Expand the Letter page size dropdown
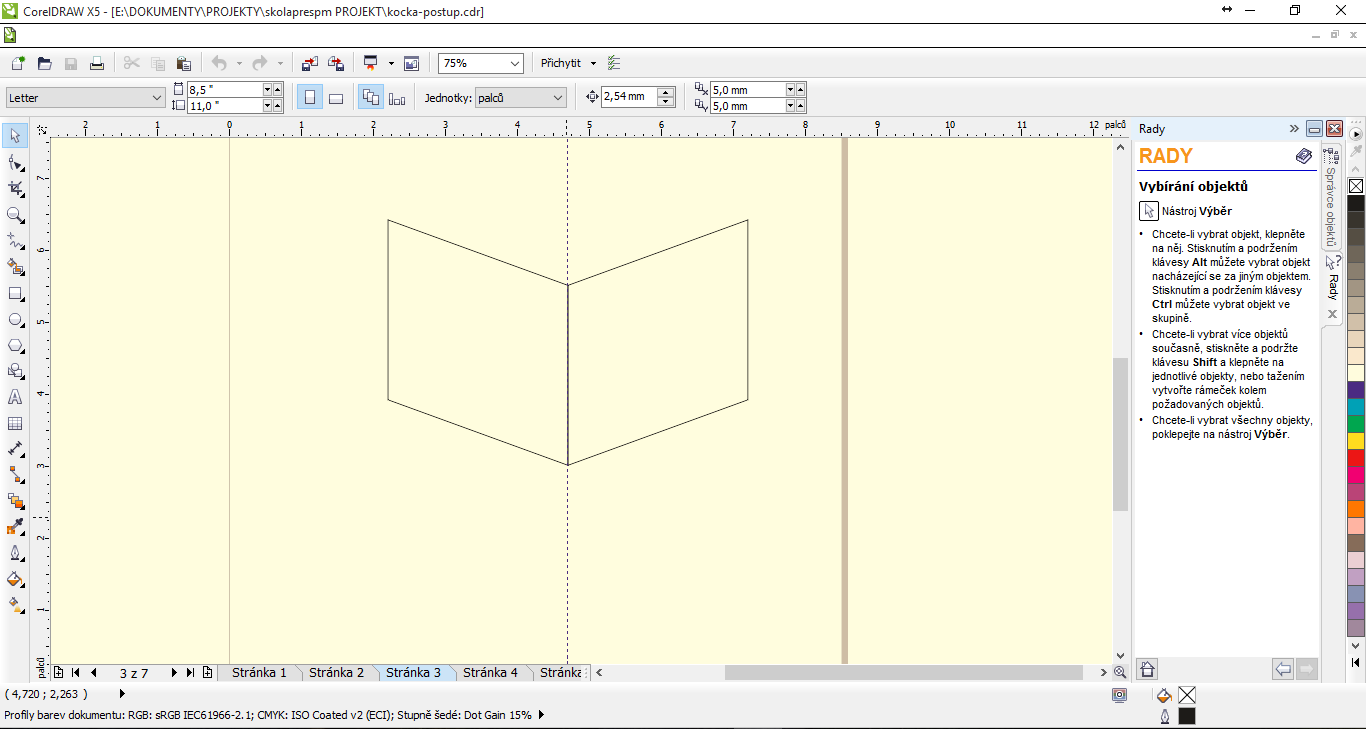 coord(85,98)
